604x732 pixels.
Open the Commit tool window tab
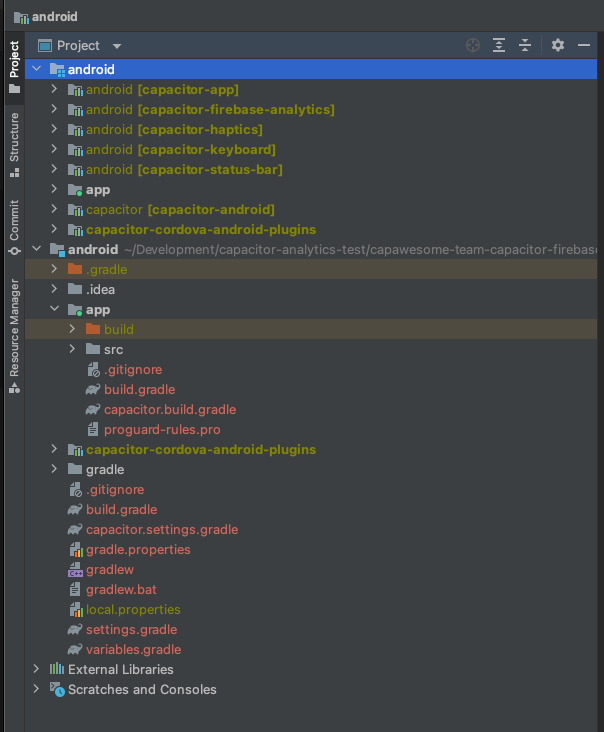pos(14,228)
